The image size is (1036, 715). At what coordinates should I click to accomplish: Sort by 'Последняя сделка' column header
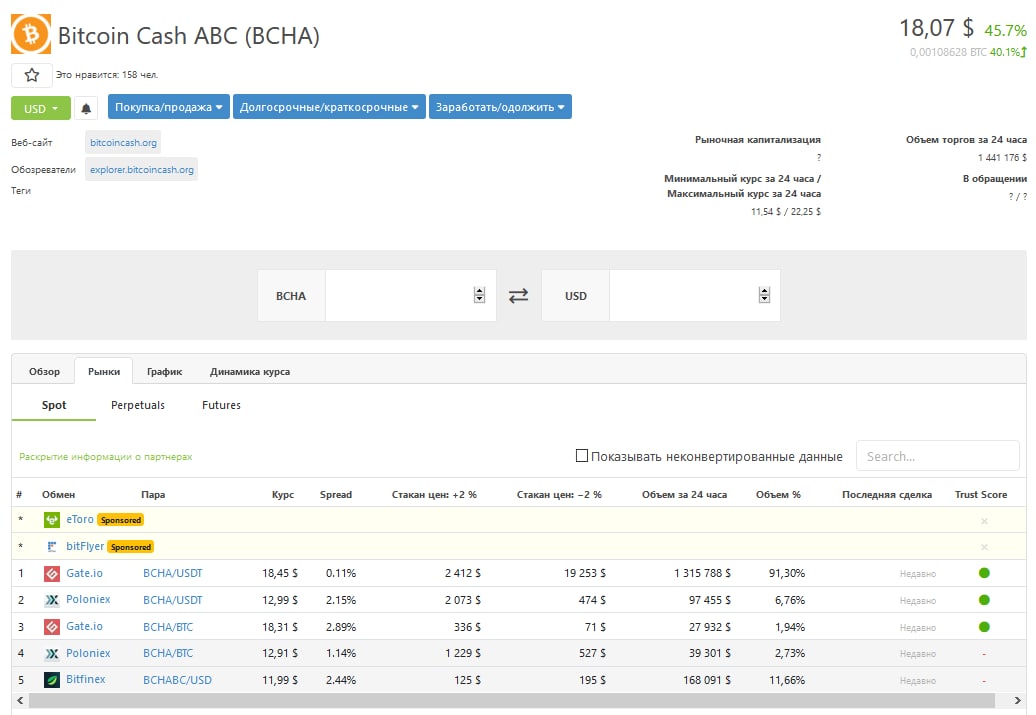coord(887,494)
